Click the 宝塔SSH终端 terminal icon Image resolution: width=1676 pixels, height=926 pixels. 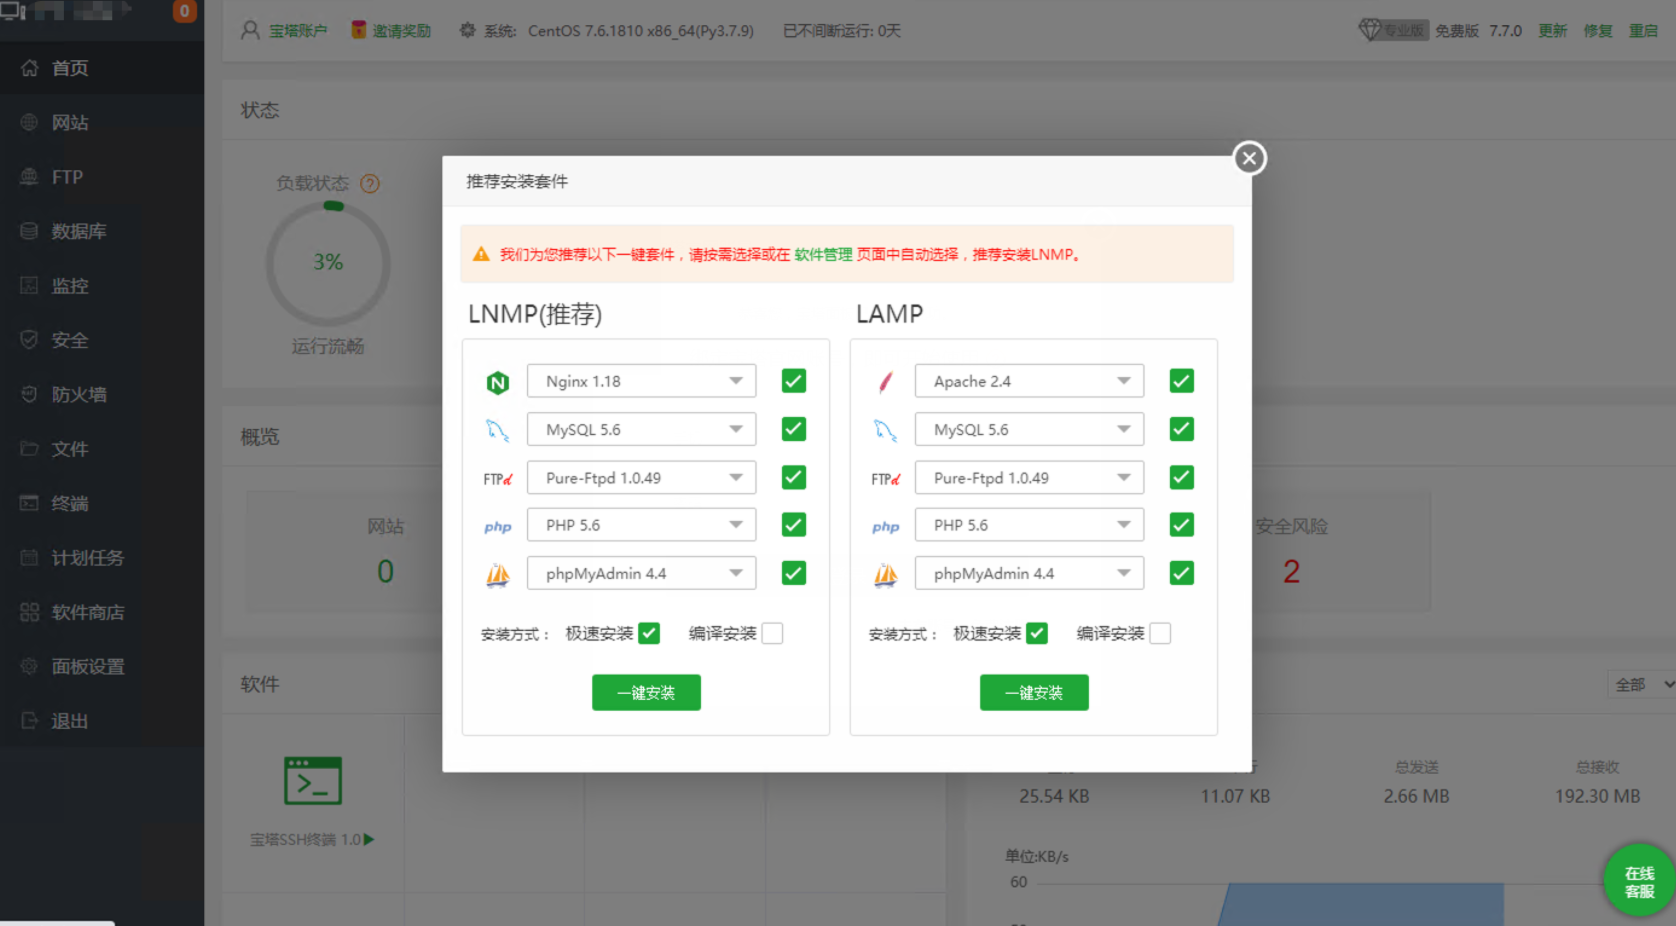pyautogui.click(x=313, y=781)
